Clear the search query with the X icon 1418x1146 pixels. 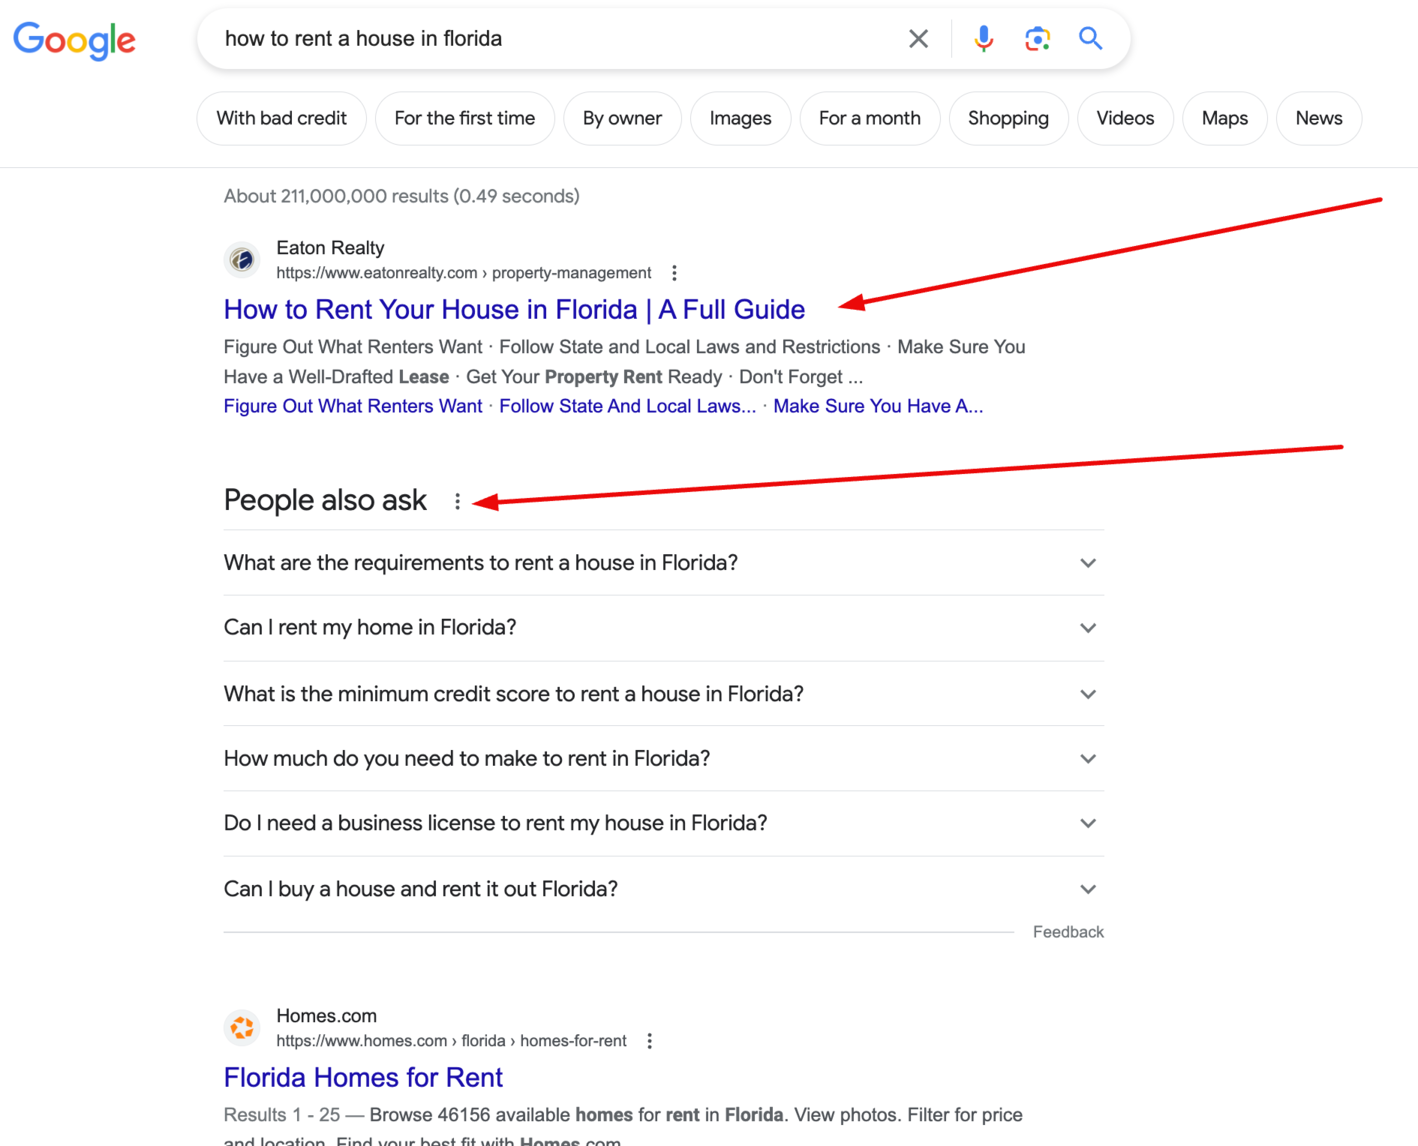pyautogui.click(x=918, y=38)
